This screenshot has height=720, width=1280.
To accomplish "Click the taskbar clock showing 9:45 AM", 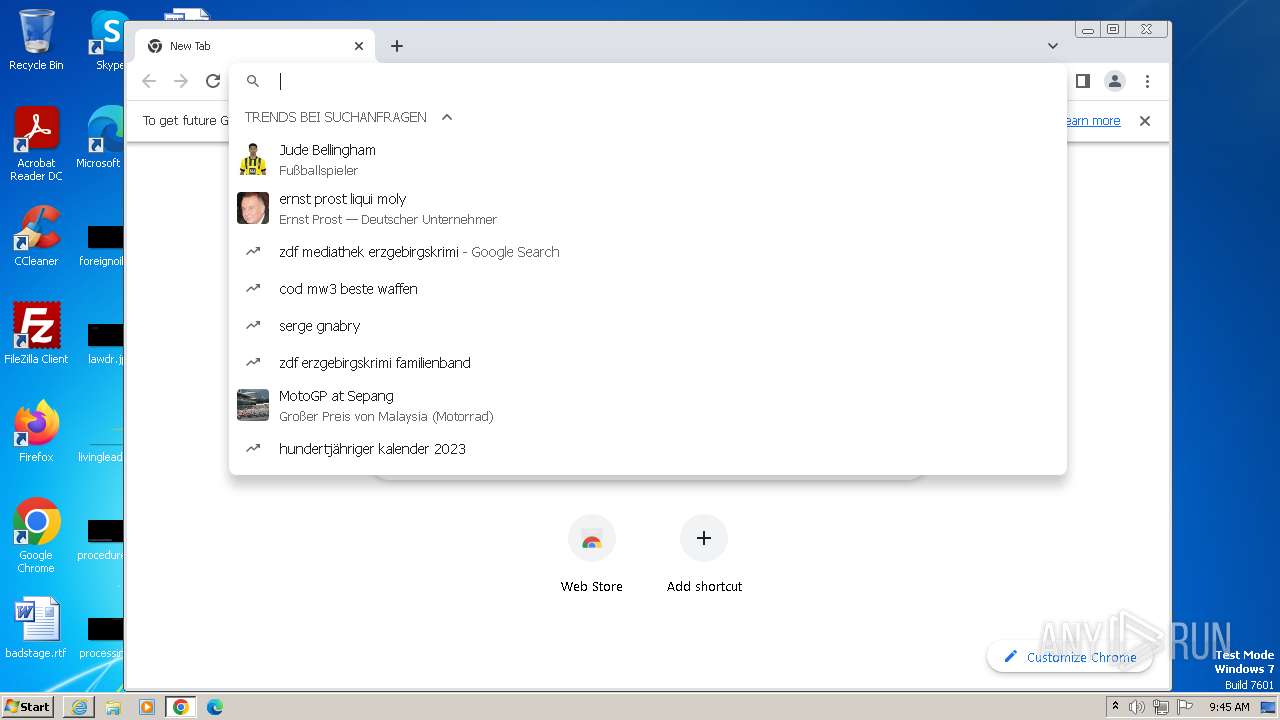I will coord(1229,707).
